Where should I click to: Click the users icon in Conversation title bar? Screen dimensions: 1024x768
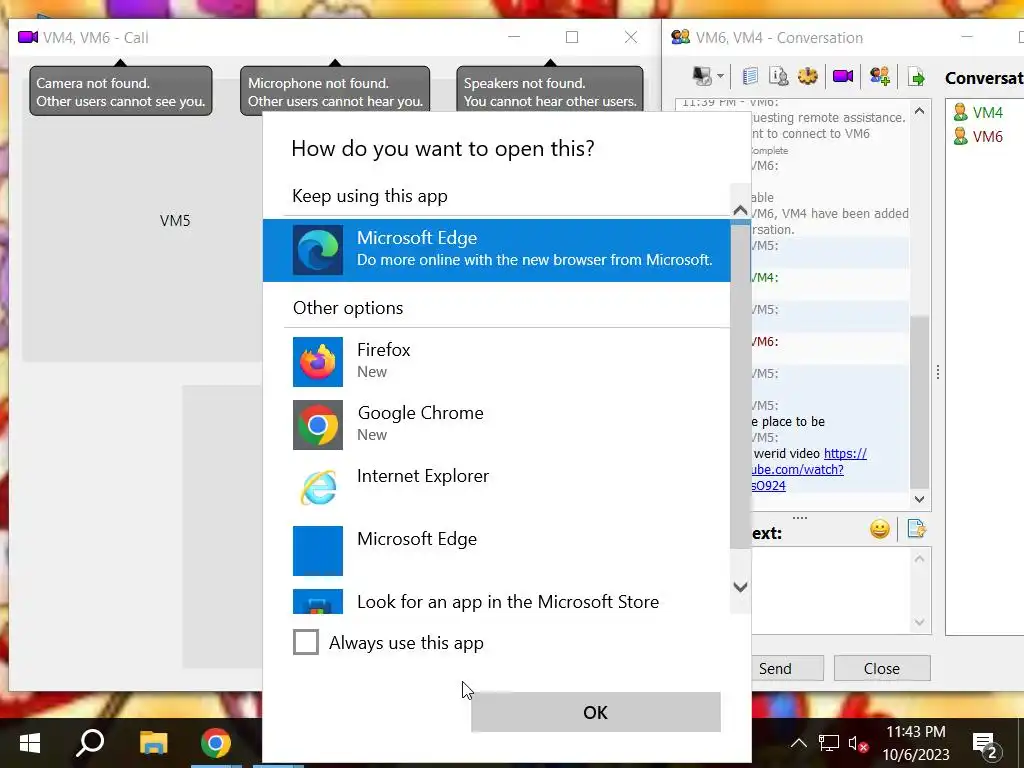click(680, 37)
